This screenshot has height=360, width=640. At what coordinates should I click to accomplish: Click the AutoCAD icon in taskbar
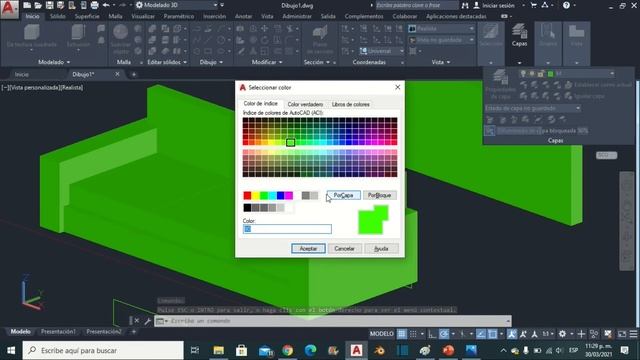356,350
